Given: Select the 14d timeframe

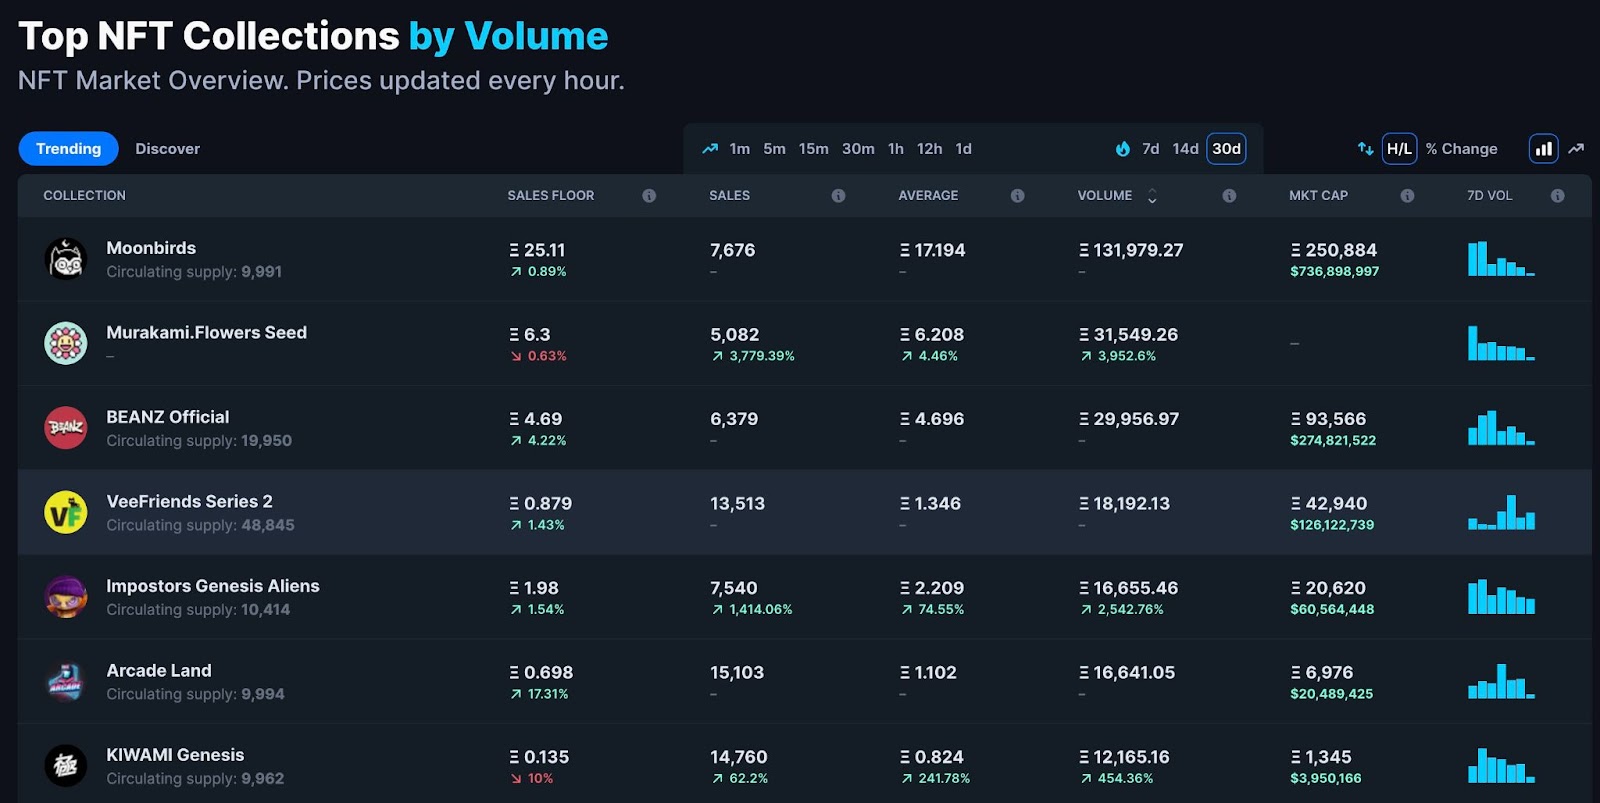Looking at the screenshot, I should click(x=1185, y=149).
